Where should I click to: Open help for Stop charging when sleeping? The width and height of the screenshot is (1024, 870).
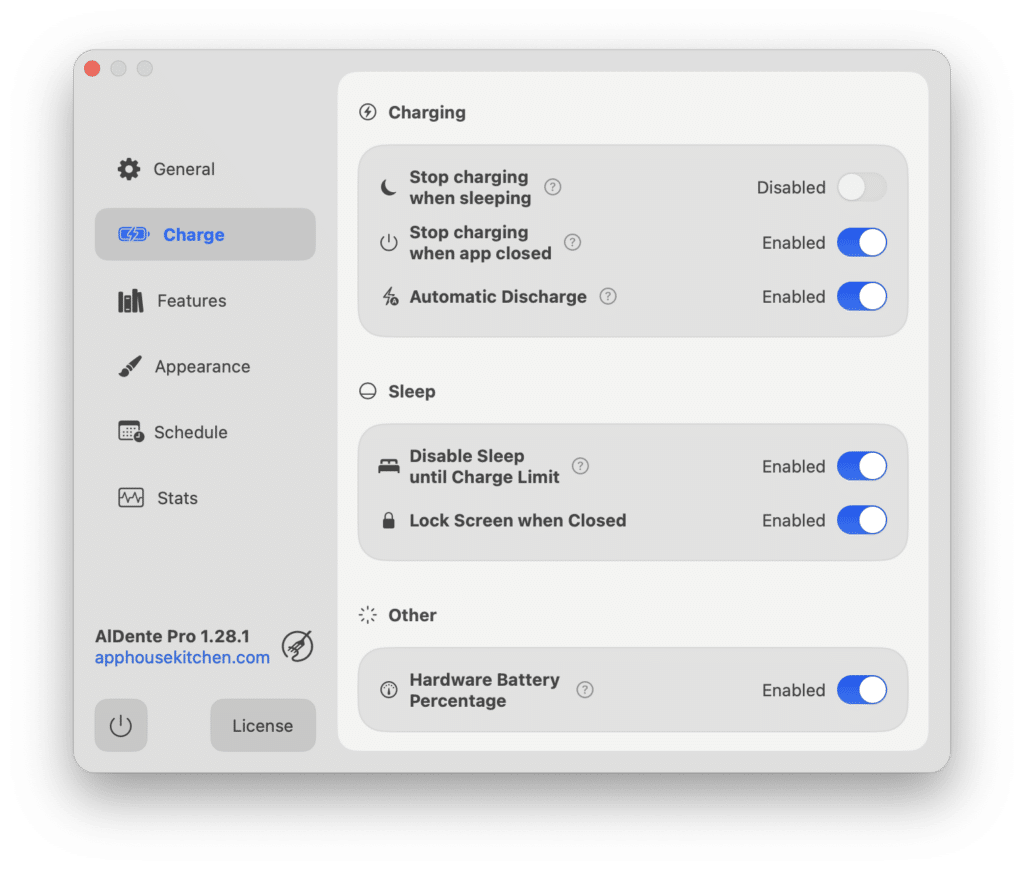[552, 187]
